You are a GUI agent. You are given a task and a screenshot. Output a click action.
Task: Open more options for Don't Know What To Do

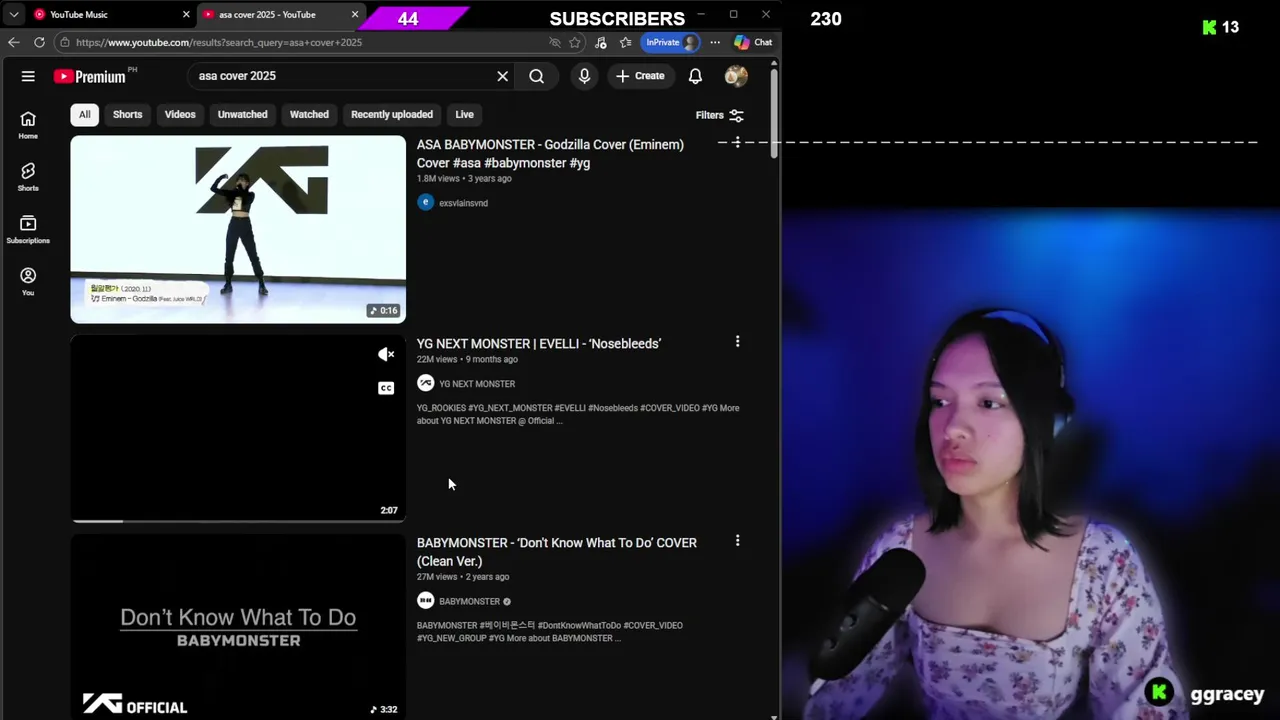point(737,541)
